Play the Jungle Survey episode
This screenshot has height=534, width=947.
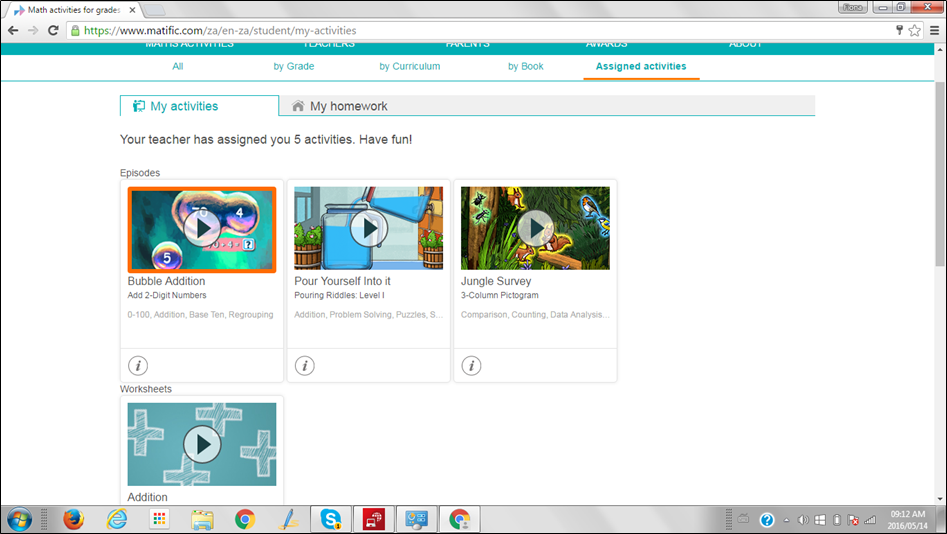tap(535, 228)
